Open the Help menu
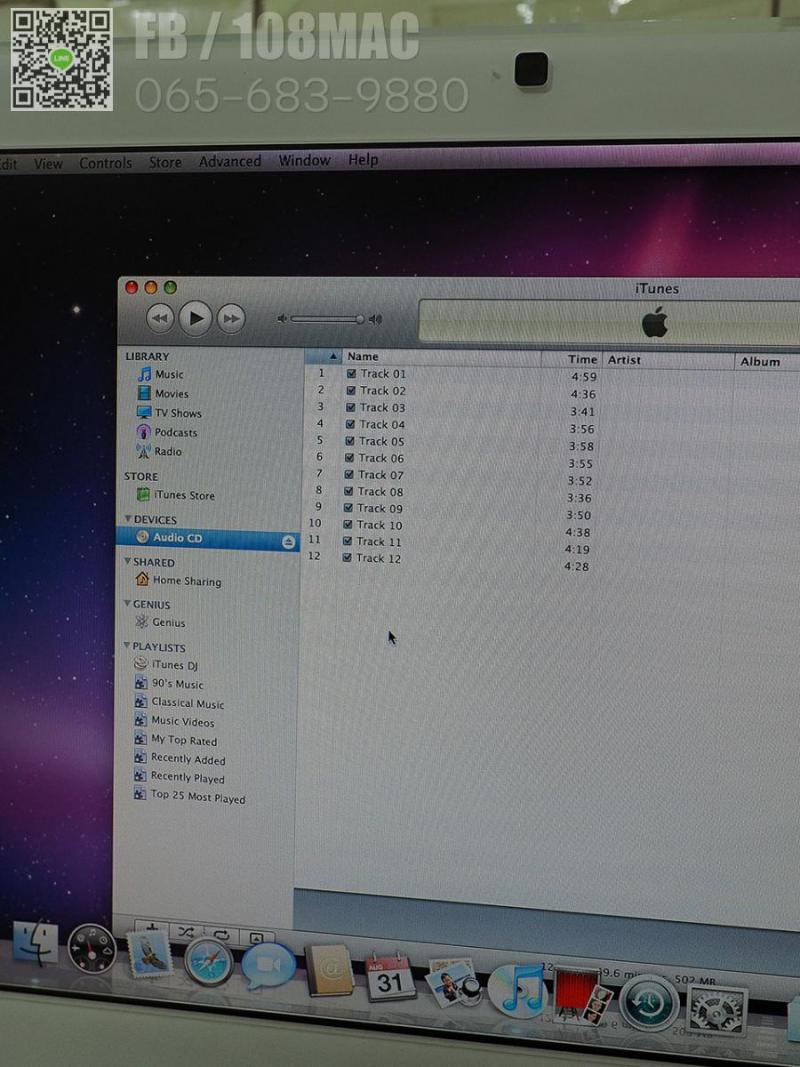800x1067 pixels. click(363, 159)
